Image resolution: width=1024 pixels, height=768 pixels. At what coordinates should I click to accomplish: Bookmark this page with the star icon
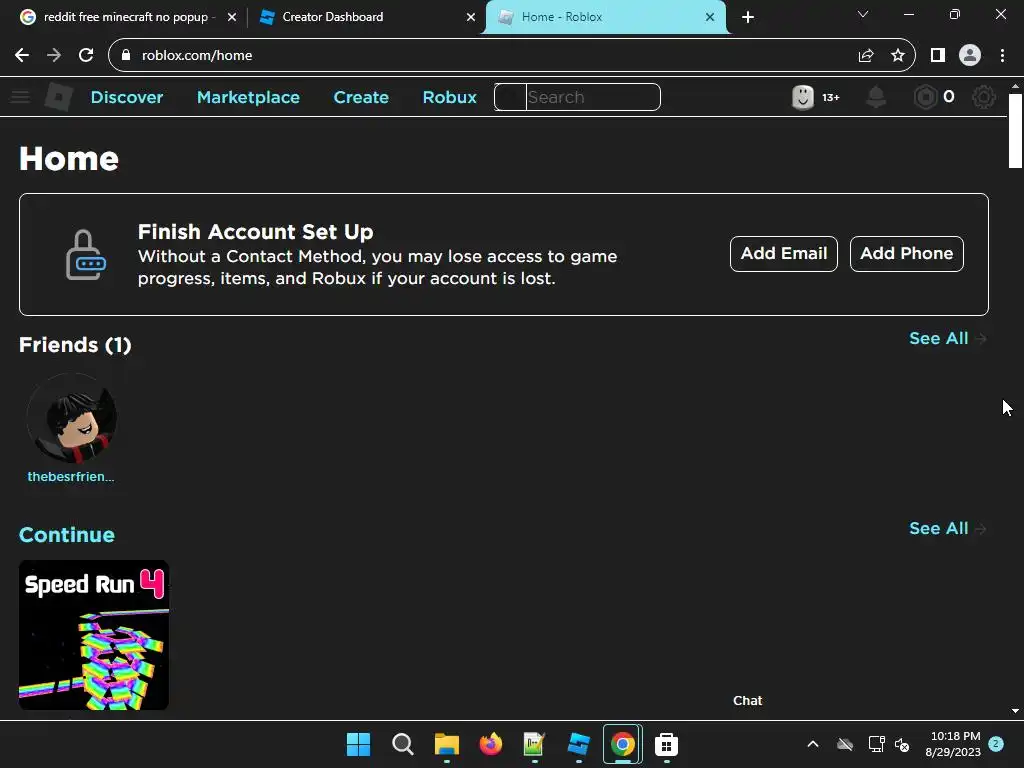click(898, 56)
